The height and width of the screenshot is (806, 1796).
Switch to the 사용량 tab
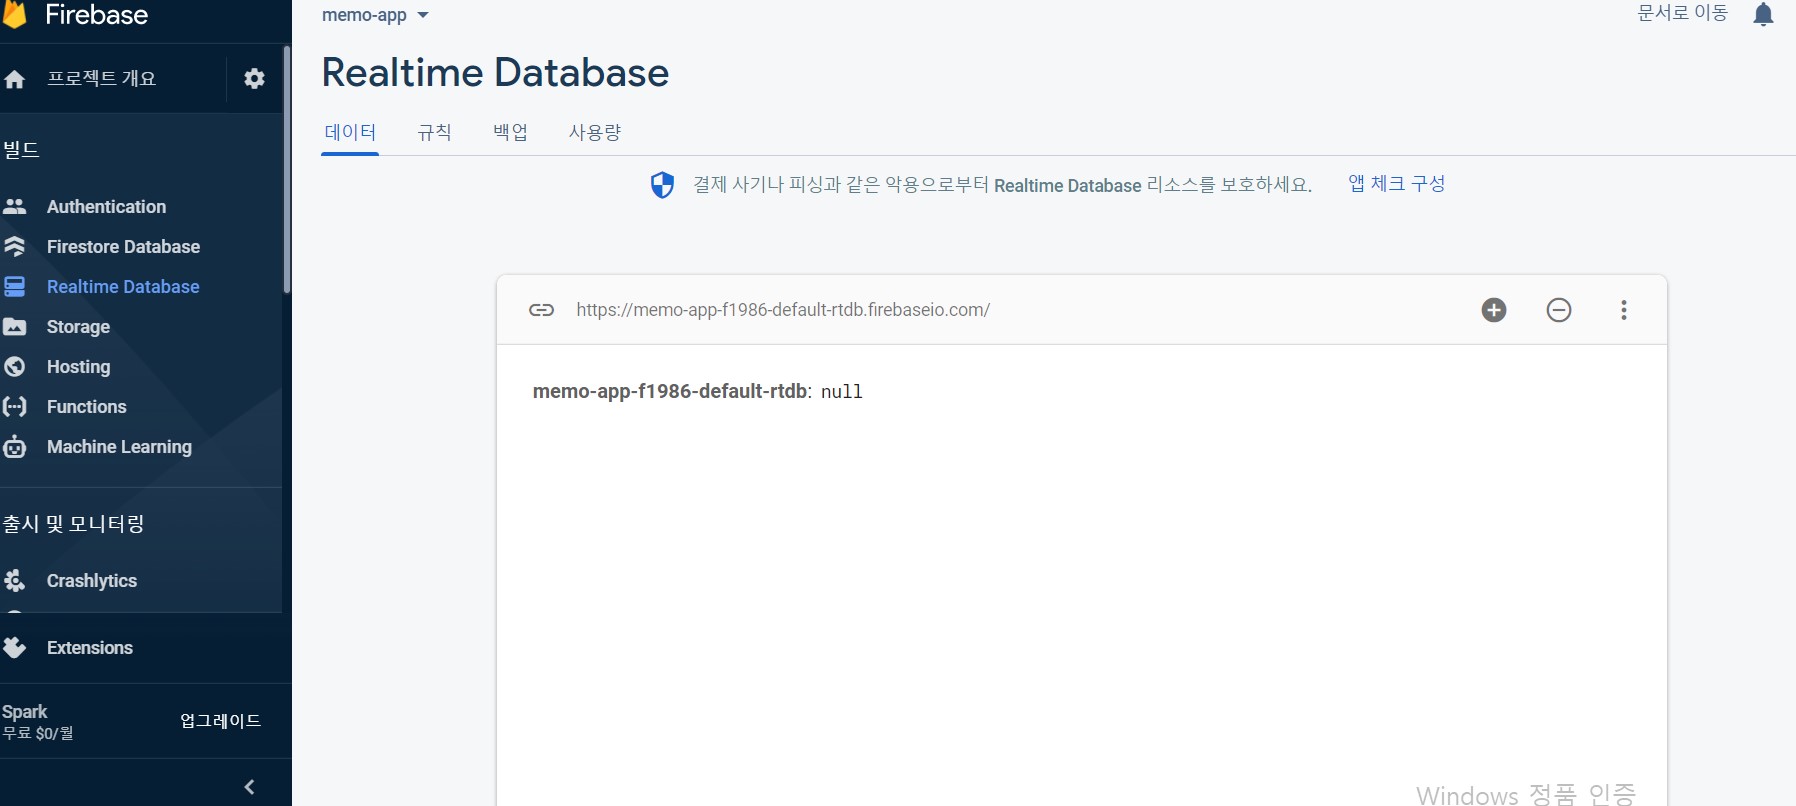coord(595,132)
